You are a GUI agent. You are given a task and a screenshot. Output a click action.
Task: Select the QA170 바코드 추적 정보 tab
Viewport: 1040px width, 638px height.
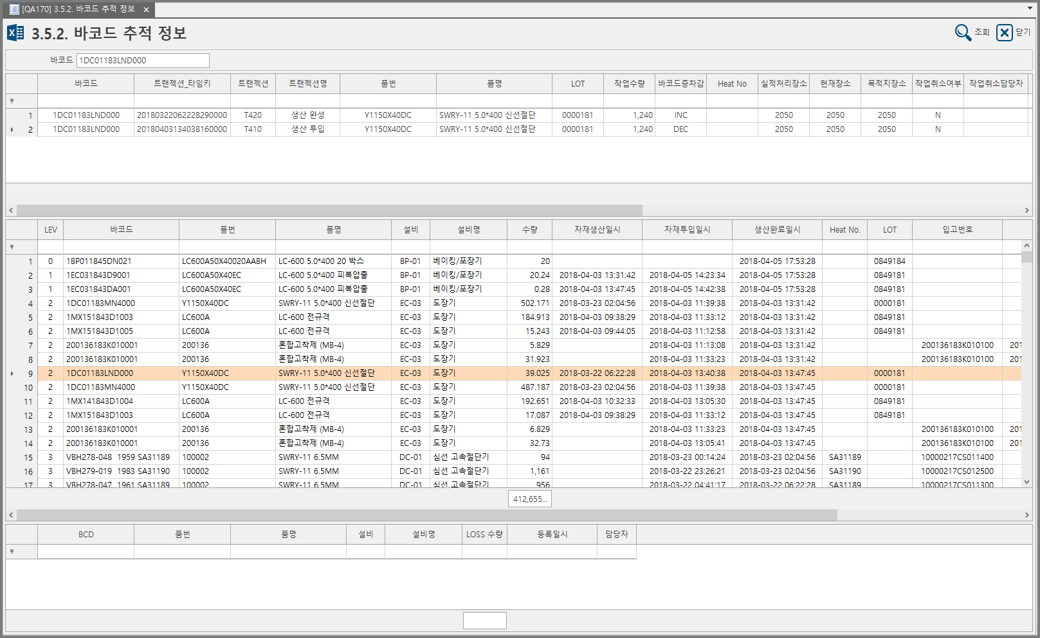coord(78,9)
